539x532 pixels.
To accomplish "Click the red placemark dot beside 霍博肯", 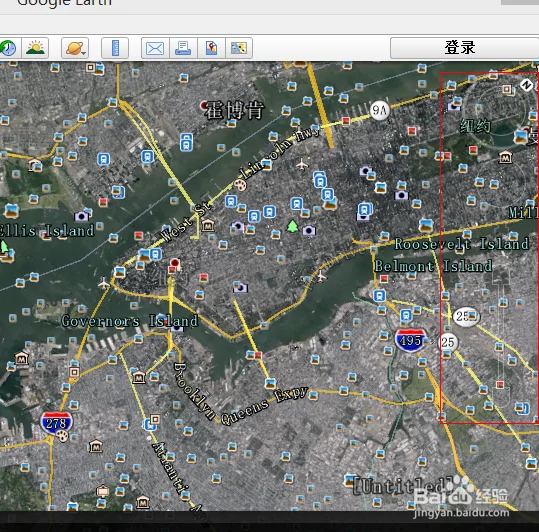I will [x=205, y=105].
